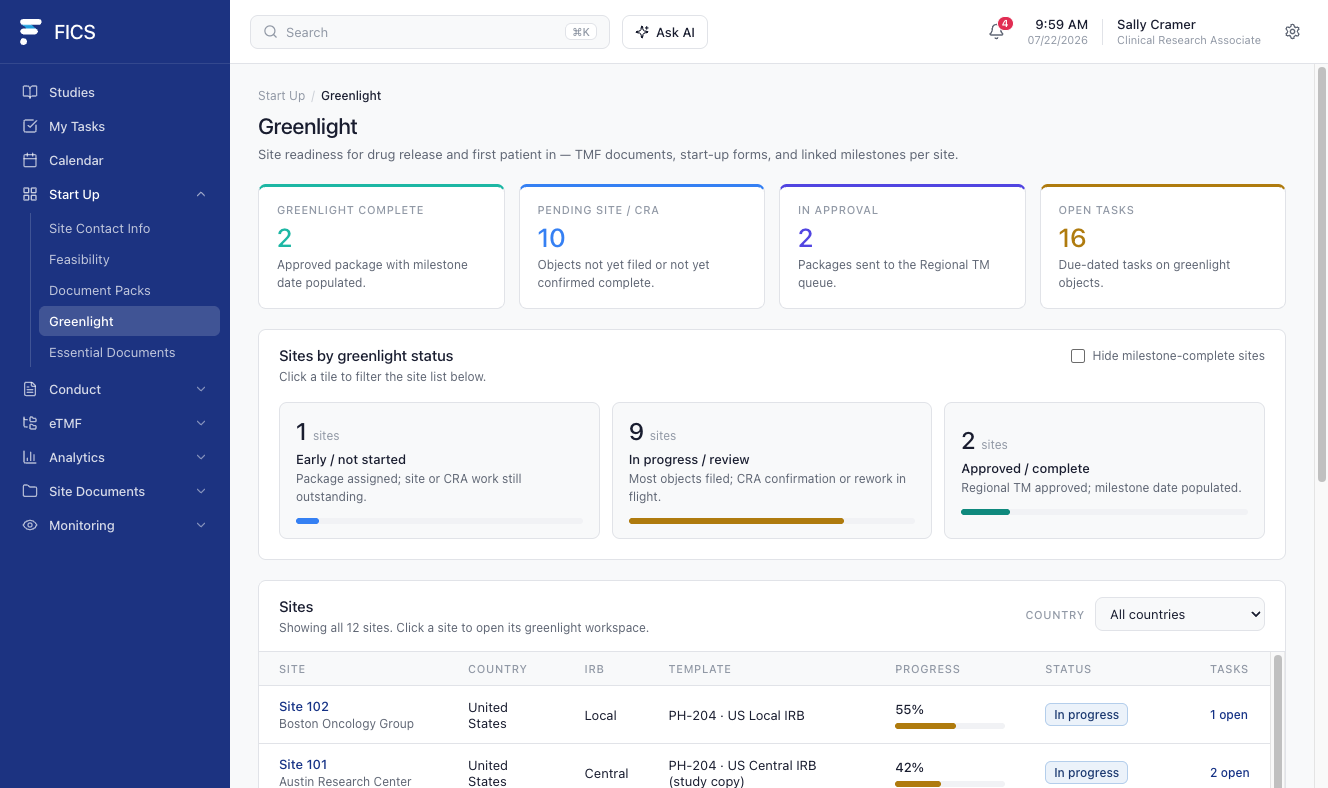Click the STATUS column header
Screen dimensions: 1328x788
pyautogui.click(x=1068, y=669)
